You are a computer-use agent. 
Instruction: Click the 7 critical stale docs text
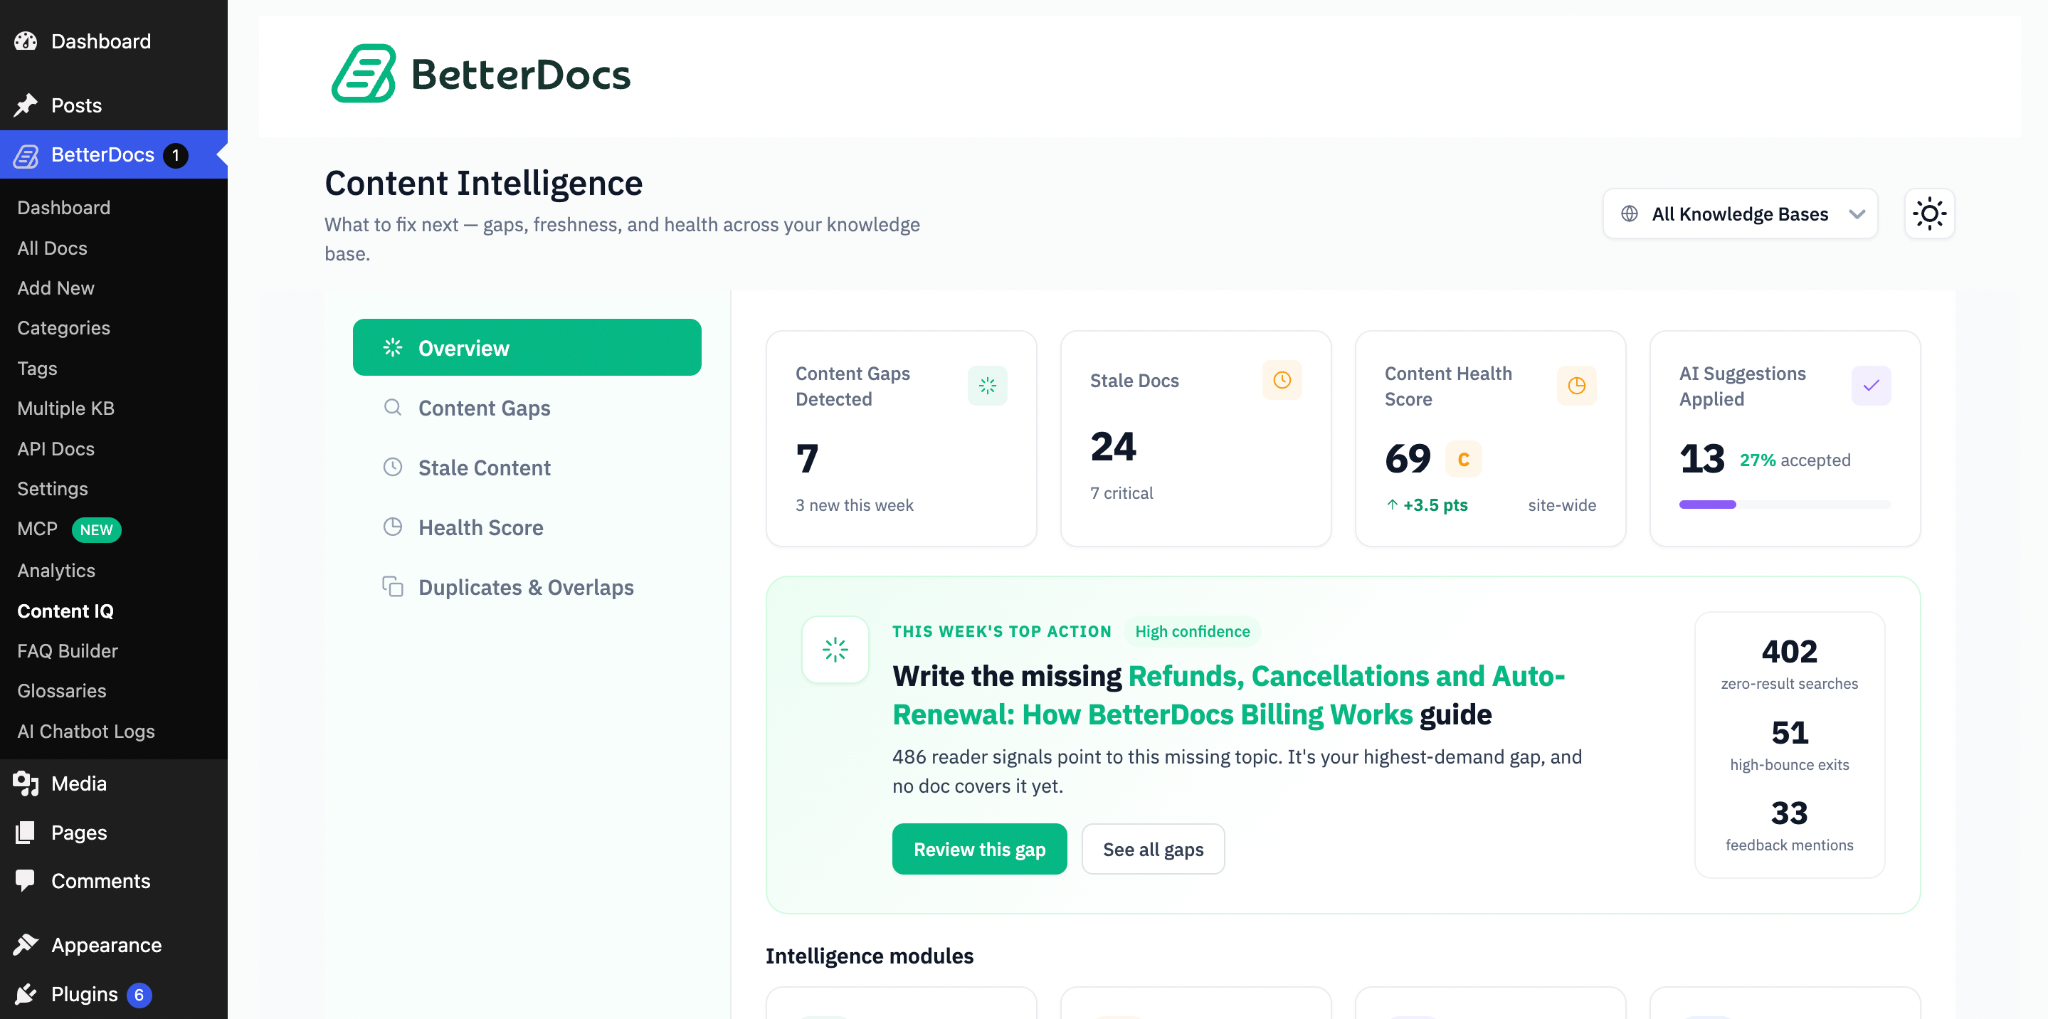[1121, 493]
